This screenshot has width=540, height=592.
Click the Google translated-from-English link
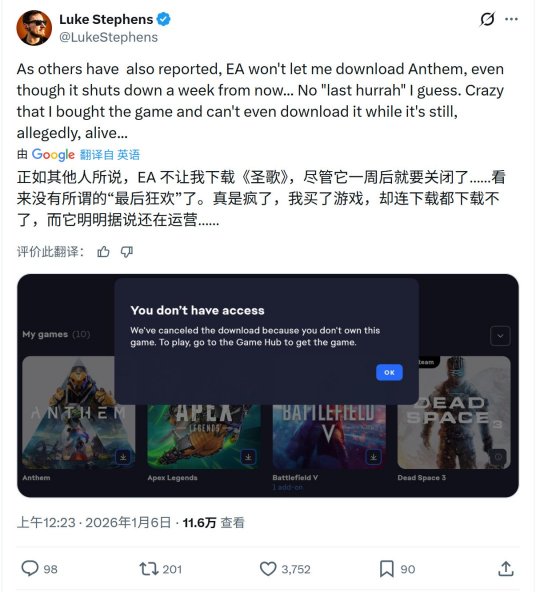coord(86,154)
